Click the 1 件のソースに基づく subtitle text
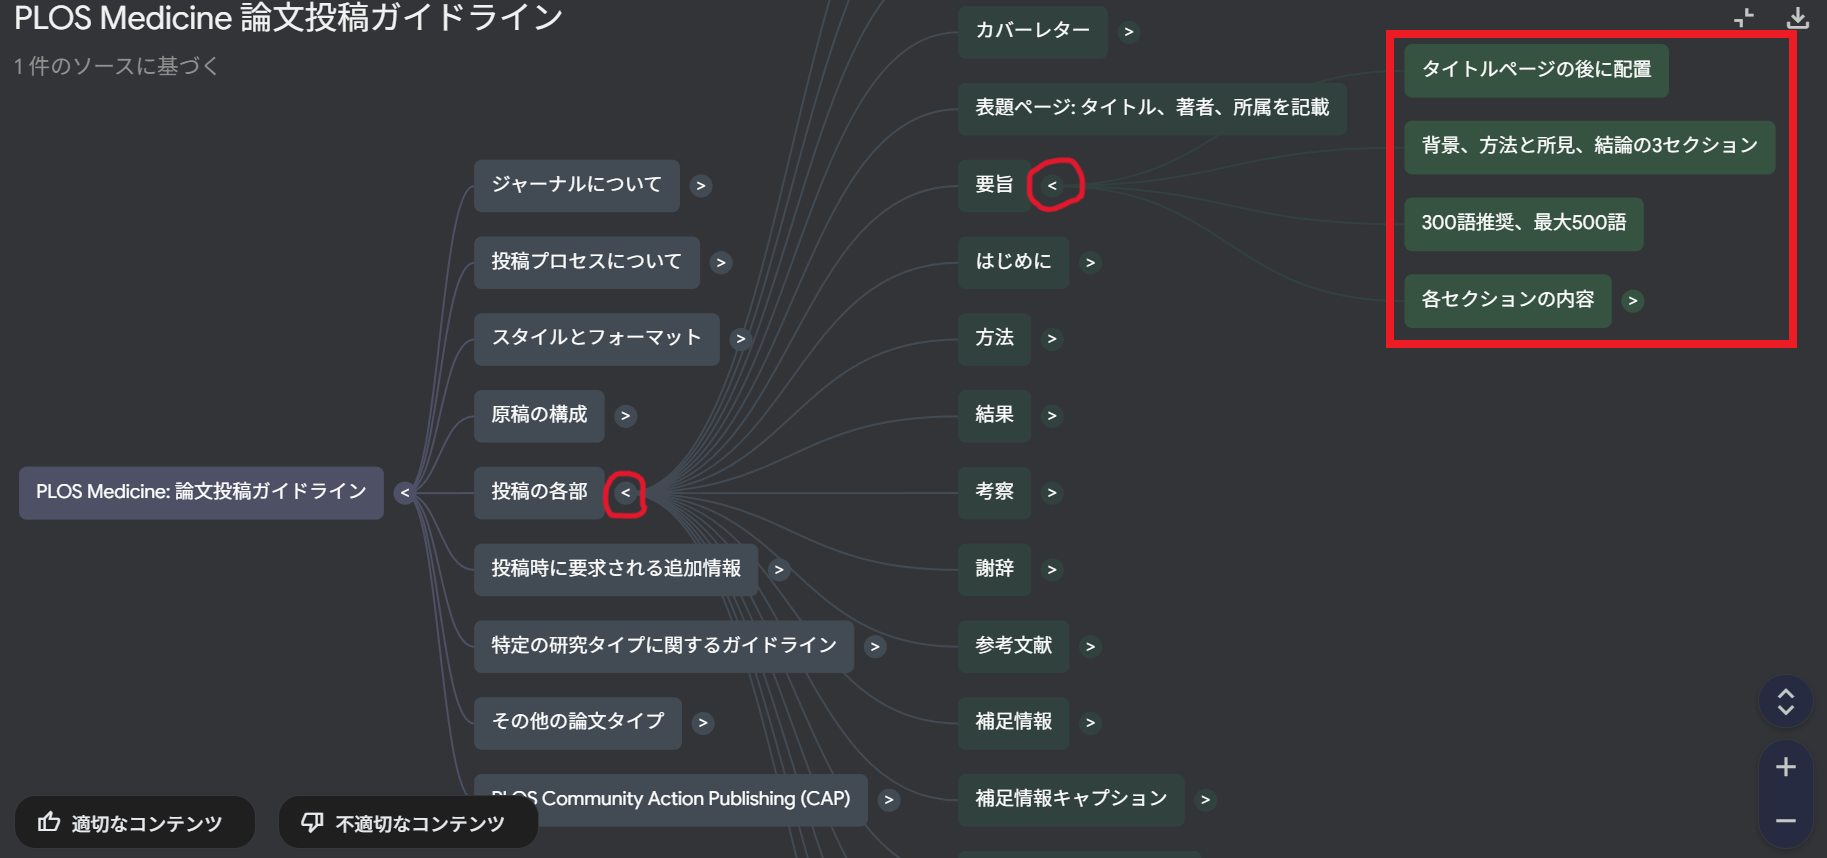 (116, 66)
